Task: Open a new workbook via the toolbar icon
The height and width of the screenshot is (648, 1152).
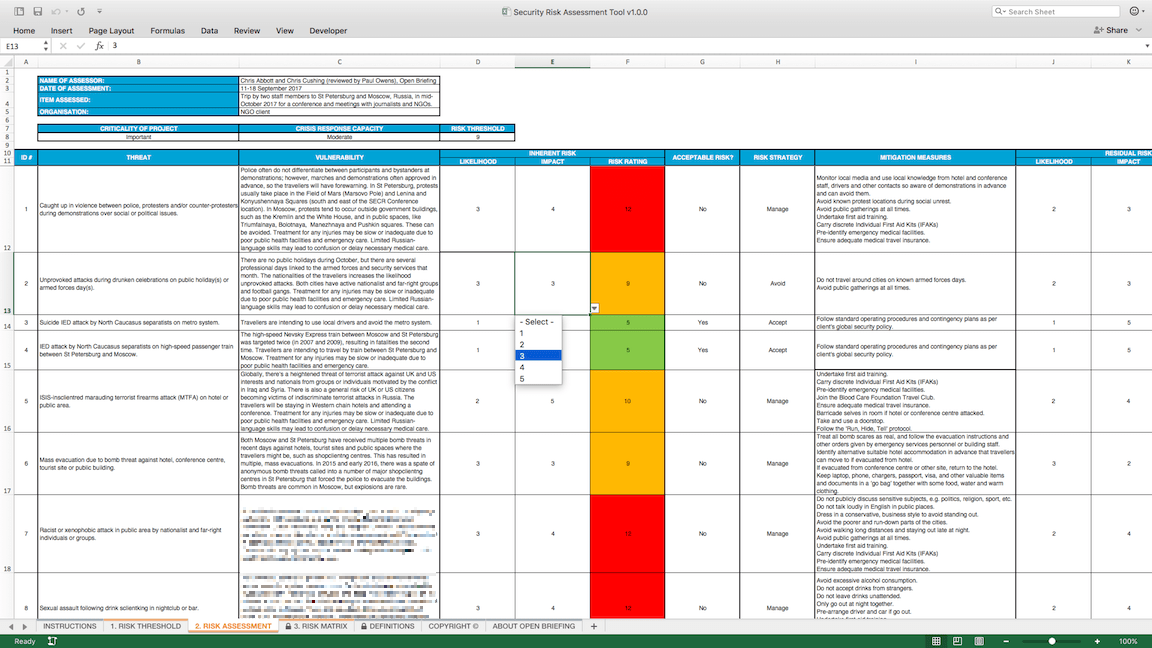Action: (20, 10)
